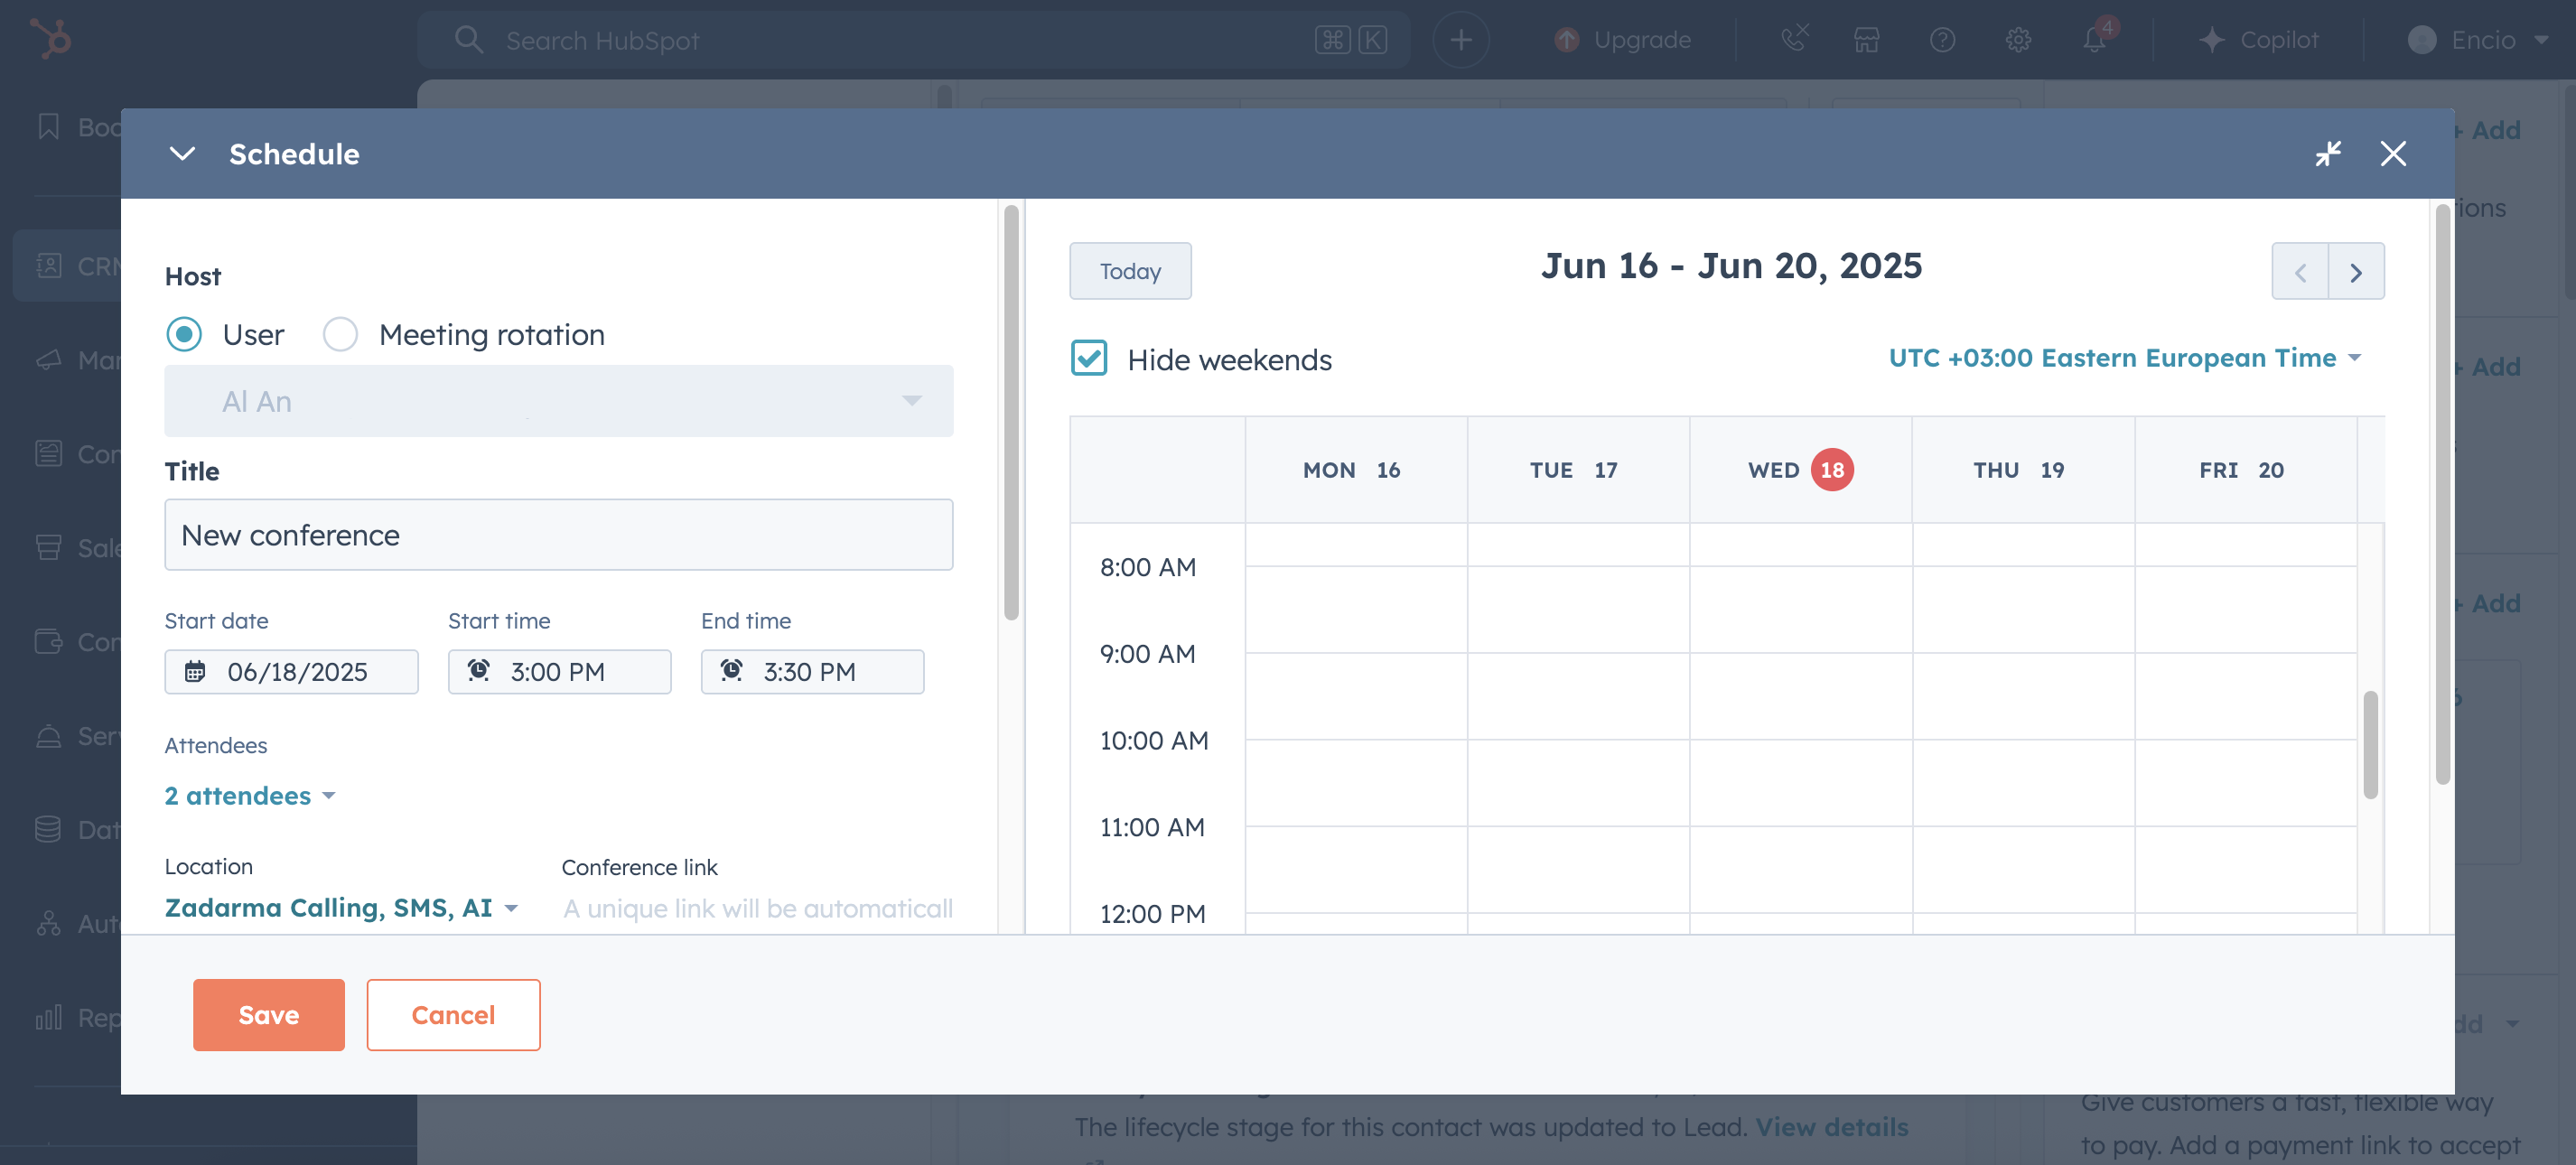The width and height of the screenshot is (2576, 1165).
Task: Minimize the Schedule dialog with collapse arrows
Action: point(2328,154)
